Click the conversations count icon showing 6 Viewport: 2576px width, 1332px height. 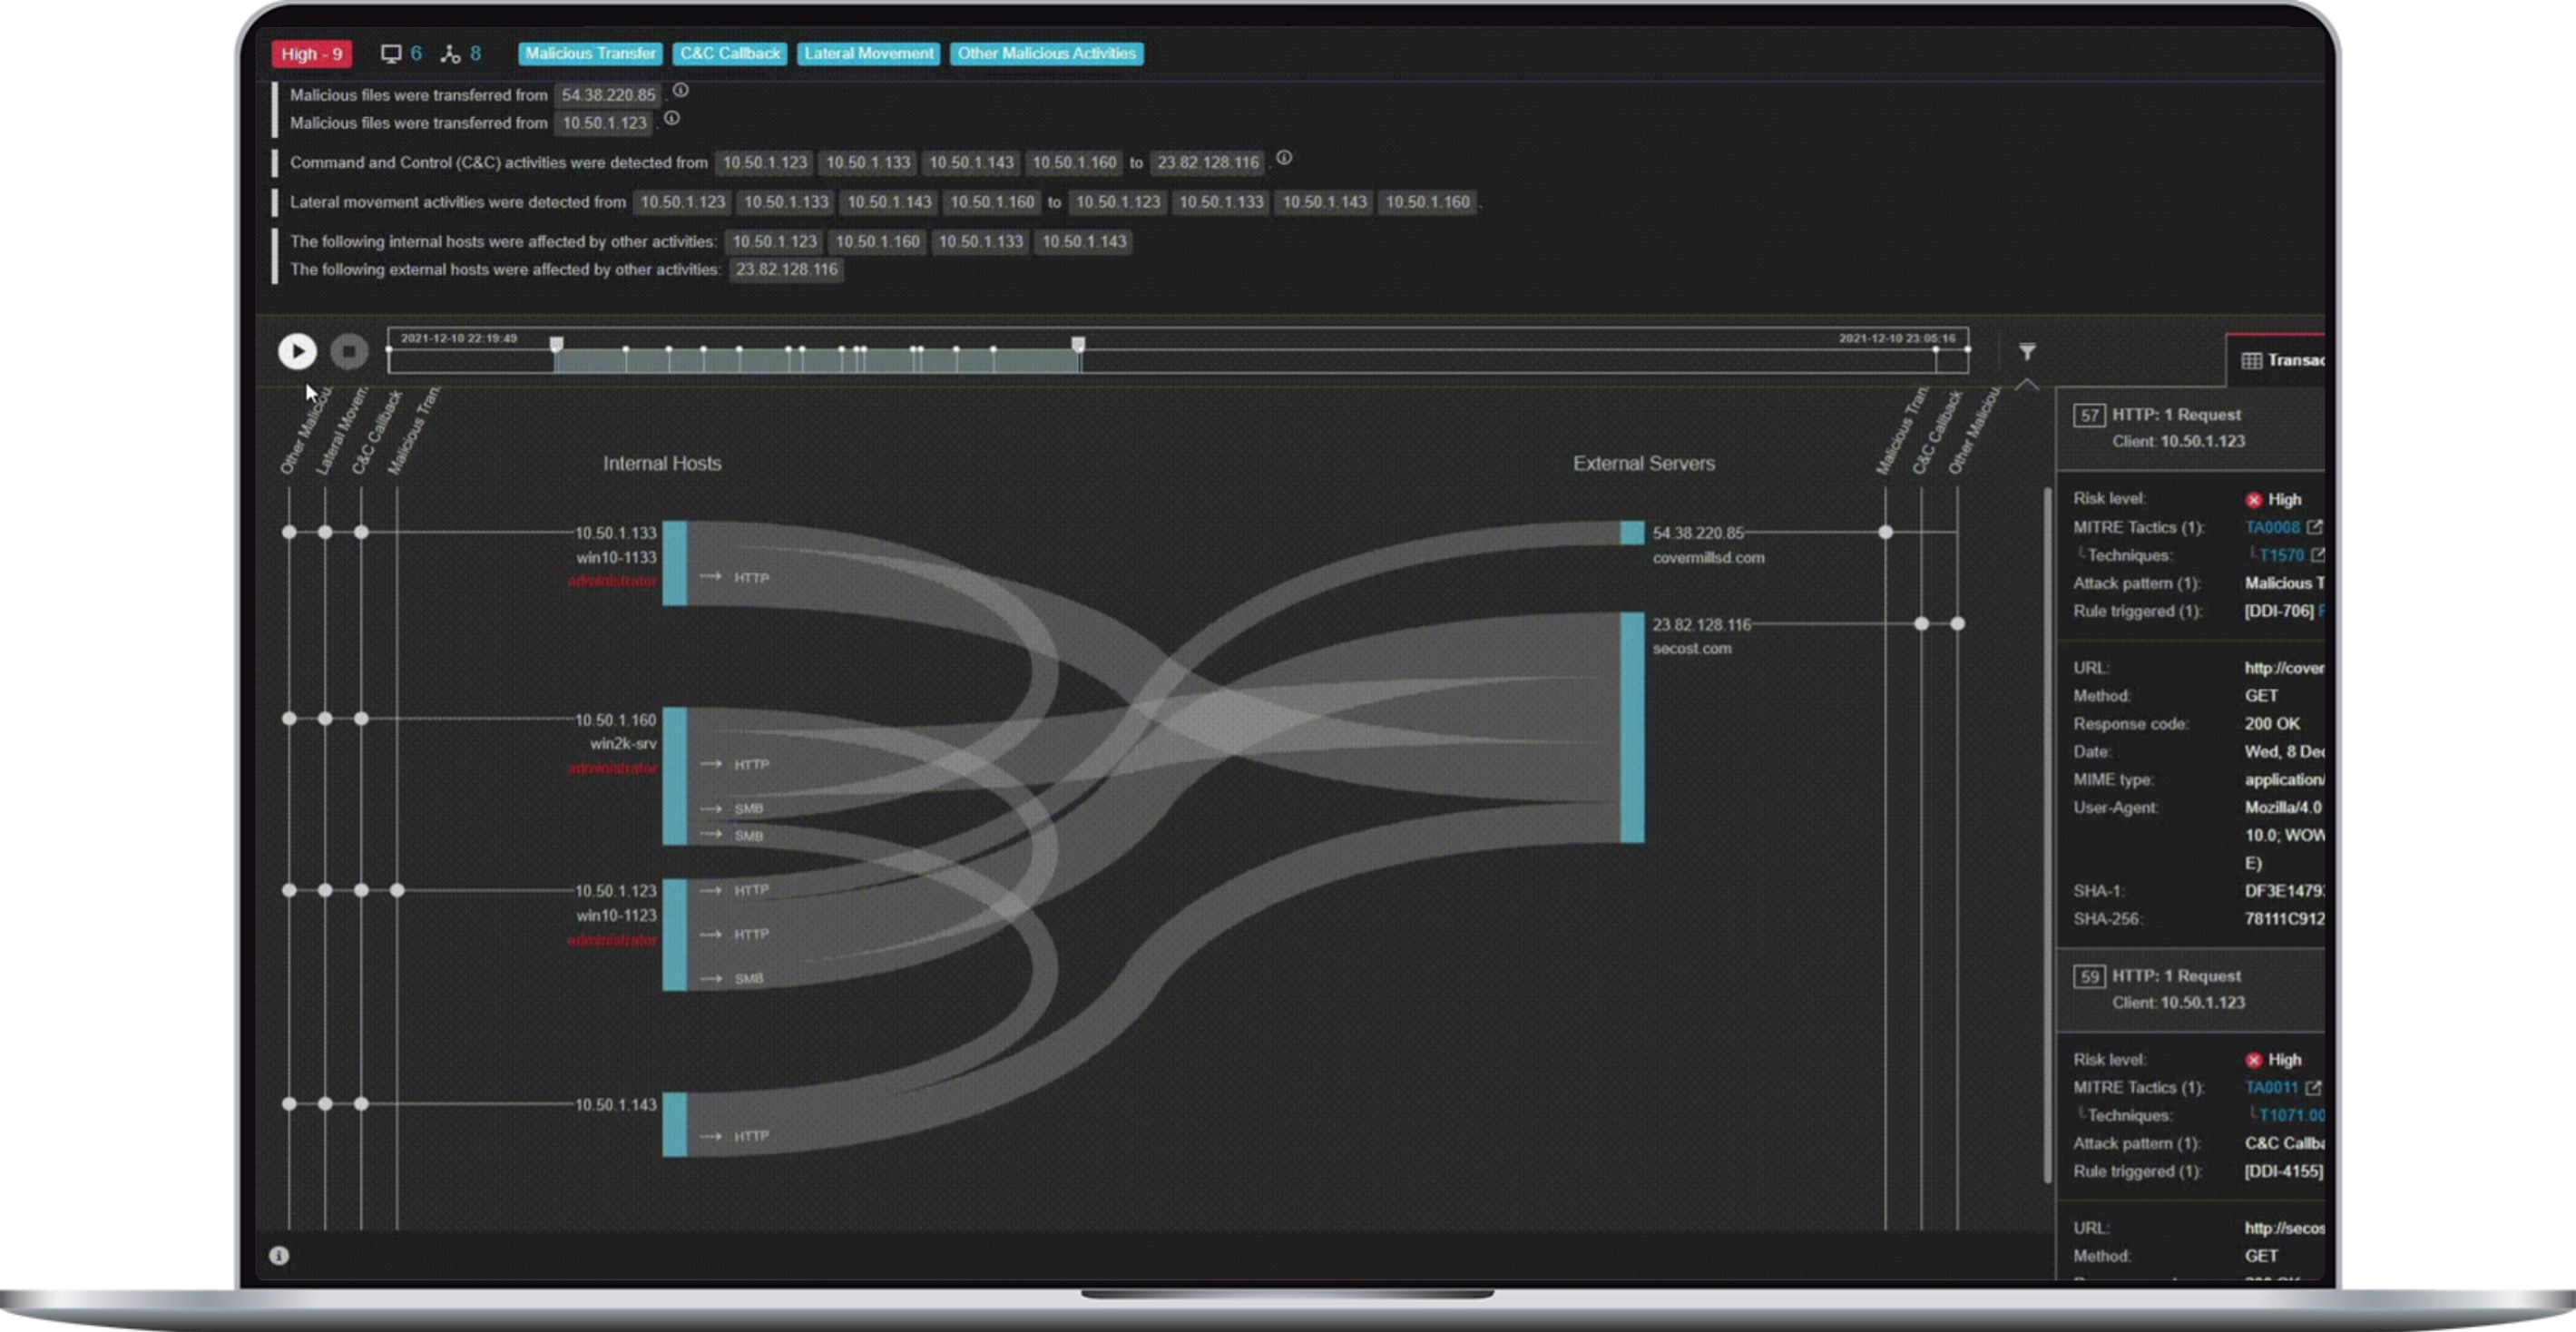pos(406,53)
